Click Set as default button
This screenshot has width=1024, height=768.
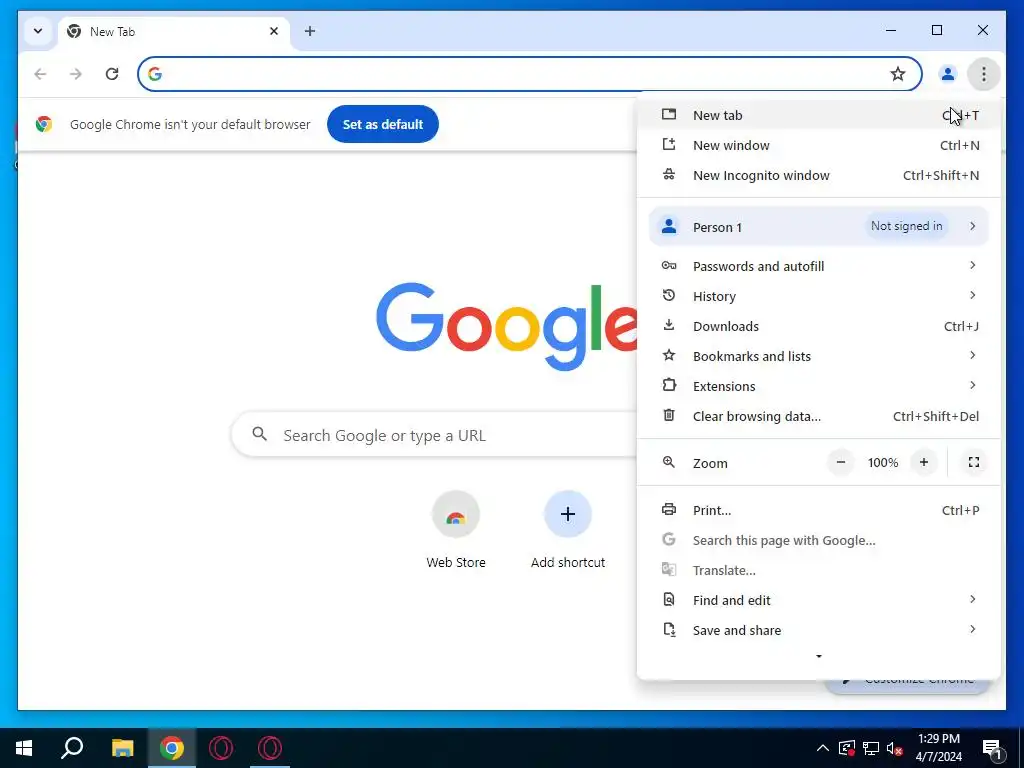pyautogui.click(x=383, y=124)
